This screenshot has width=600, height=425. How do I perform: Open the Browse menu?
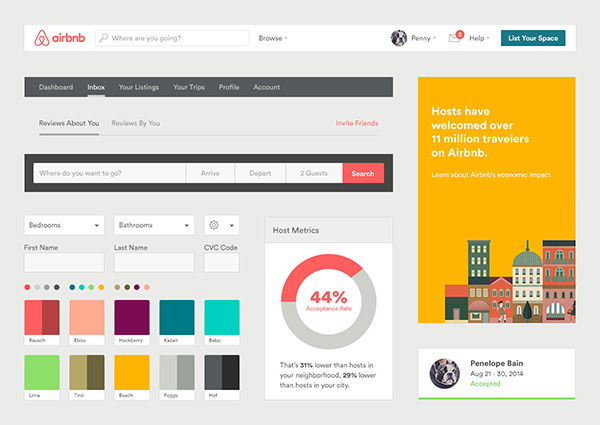click(x=272, y=38)
